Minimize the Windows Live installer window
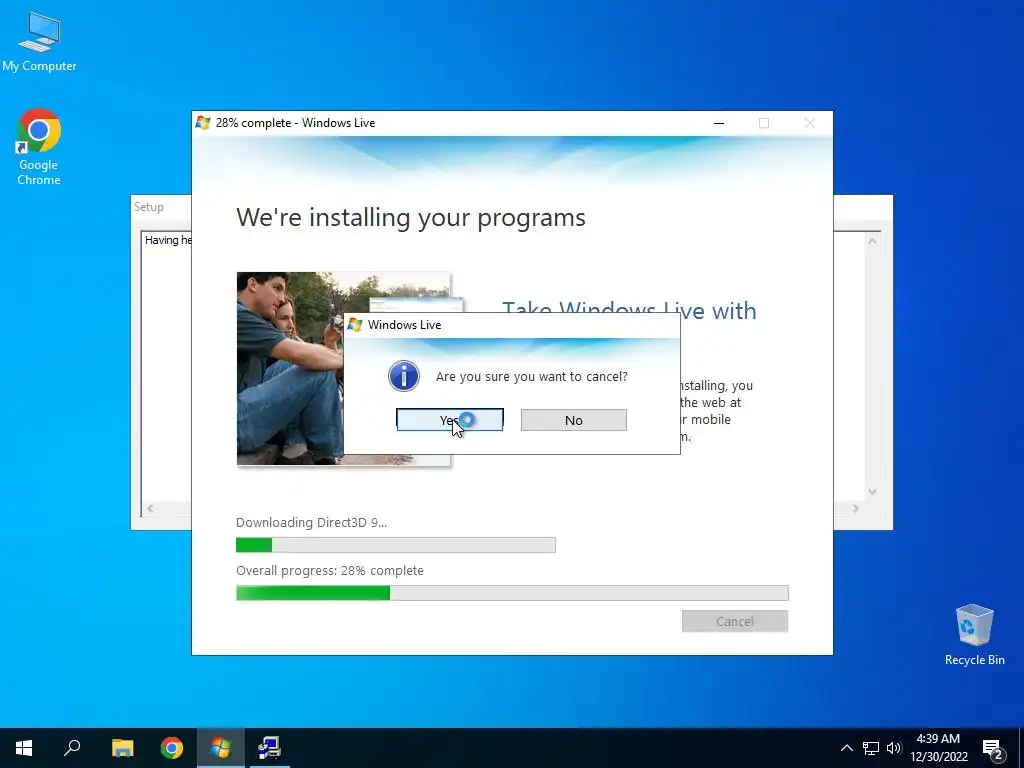The height and width of the screenshot is (768, 1024). (x=719, y=123)
